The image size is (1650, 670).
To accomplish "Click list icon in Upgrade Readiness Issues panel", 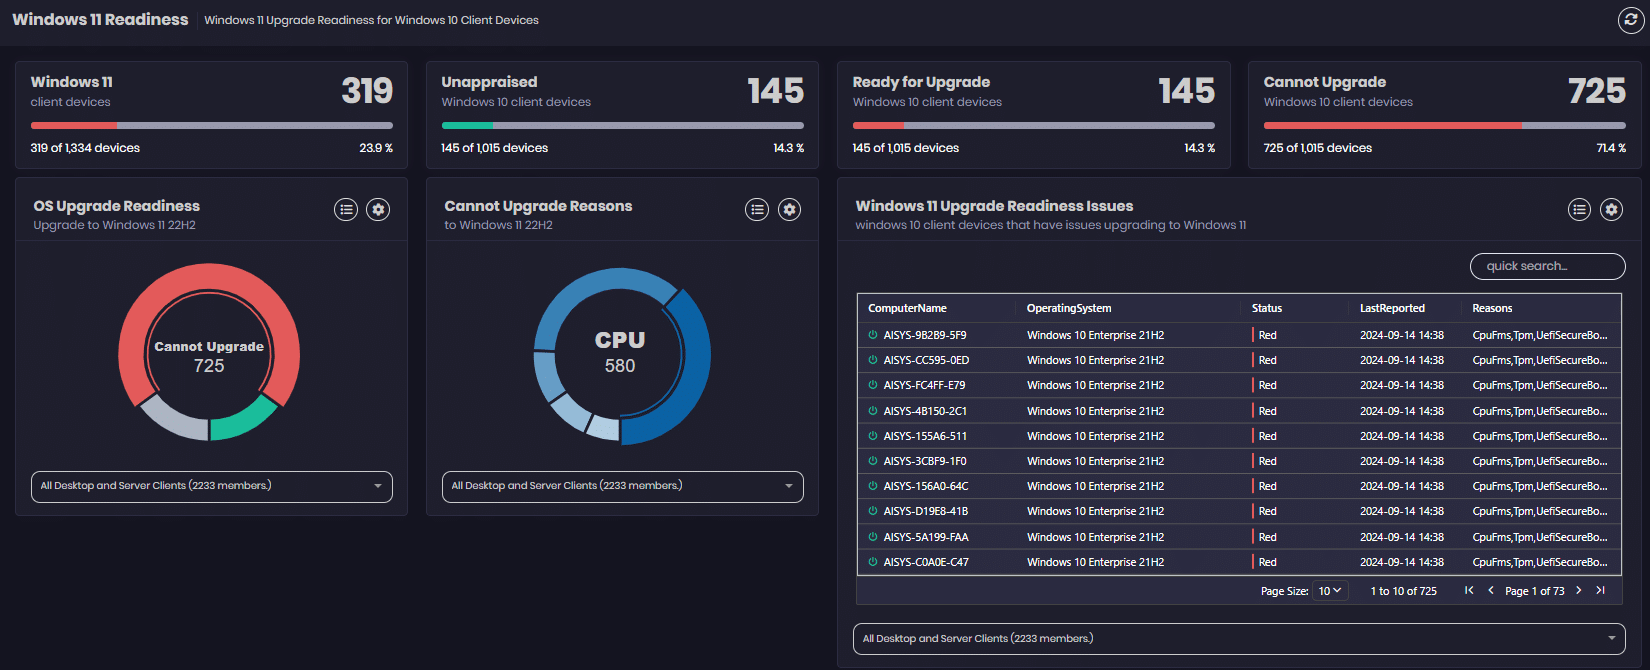I will (1579, 209).
